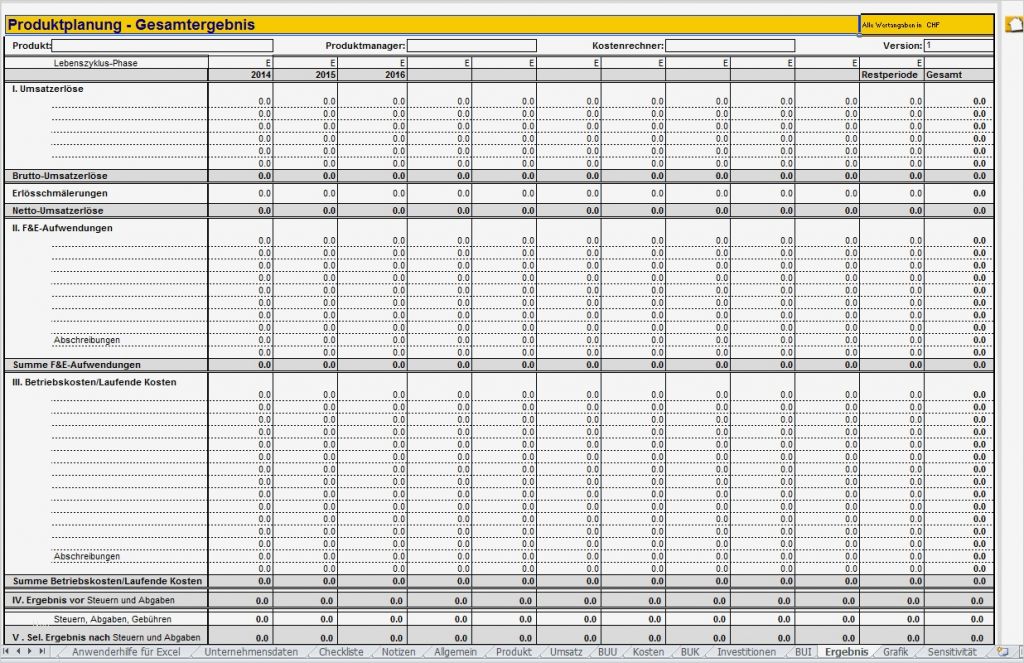1024x663 pixels.
Task: Click Abschreibungen under Betriebskosten section
Action: [87, 557]
